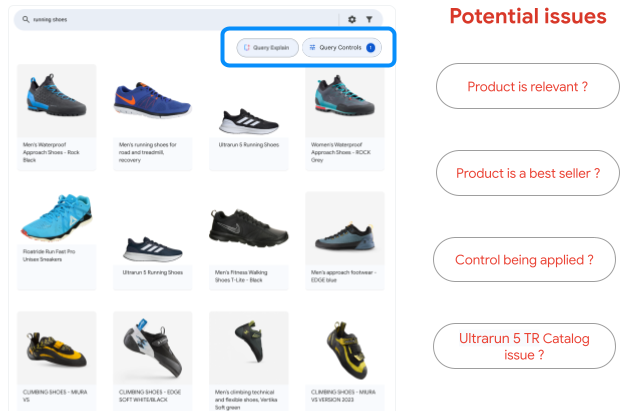Open the blue and orange running shoe image
Image resolution: width=630 pixels, height=411 pixels.
click(152, 100)
